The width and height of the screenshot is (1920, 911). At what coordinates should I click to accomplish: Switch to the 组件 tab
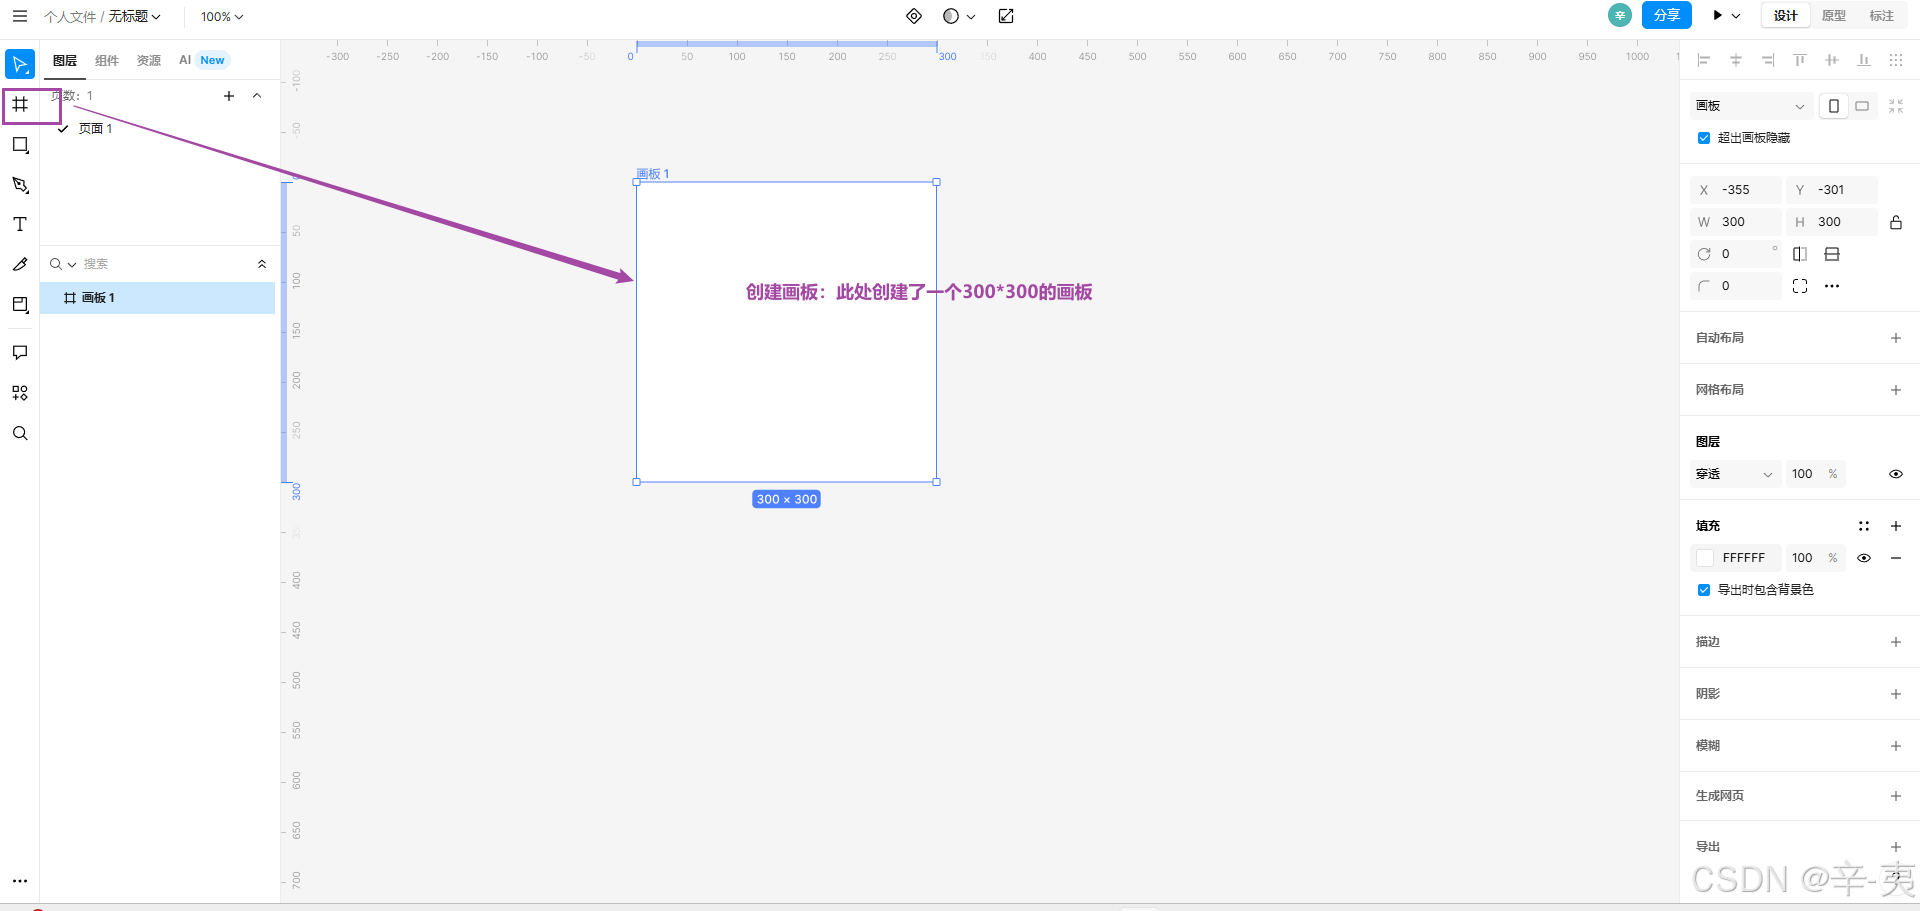107,61
